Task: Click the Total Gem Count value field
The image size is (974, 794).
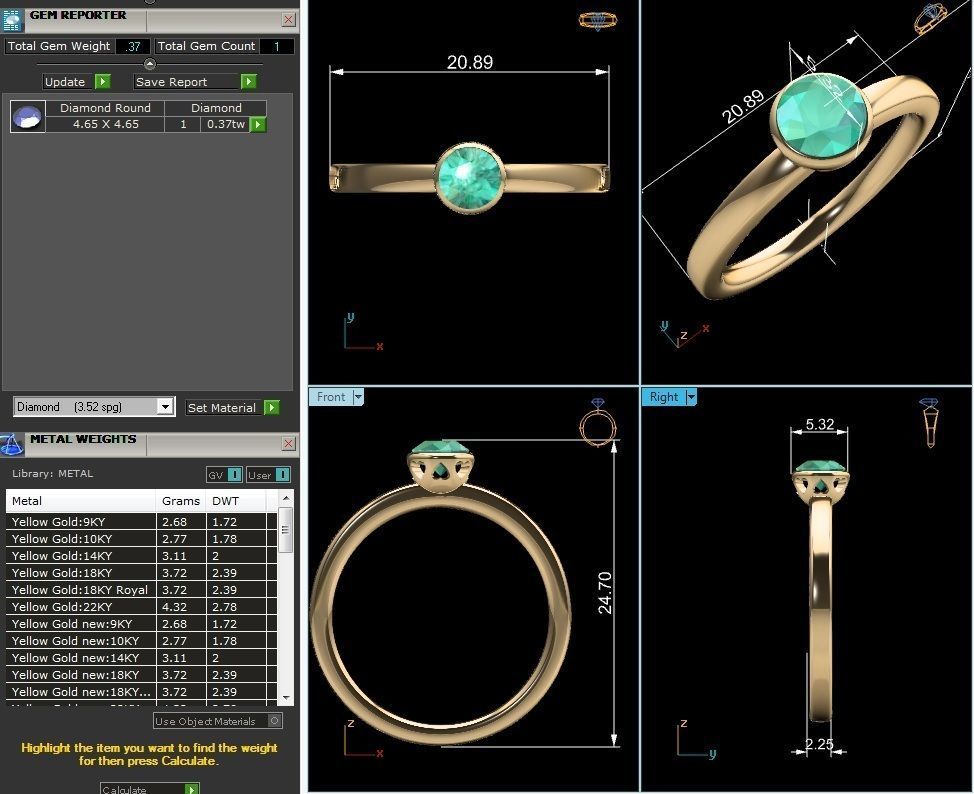Action: 276,46
